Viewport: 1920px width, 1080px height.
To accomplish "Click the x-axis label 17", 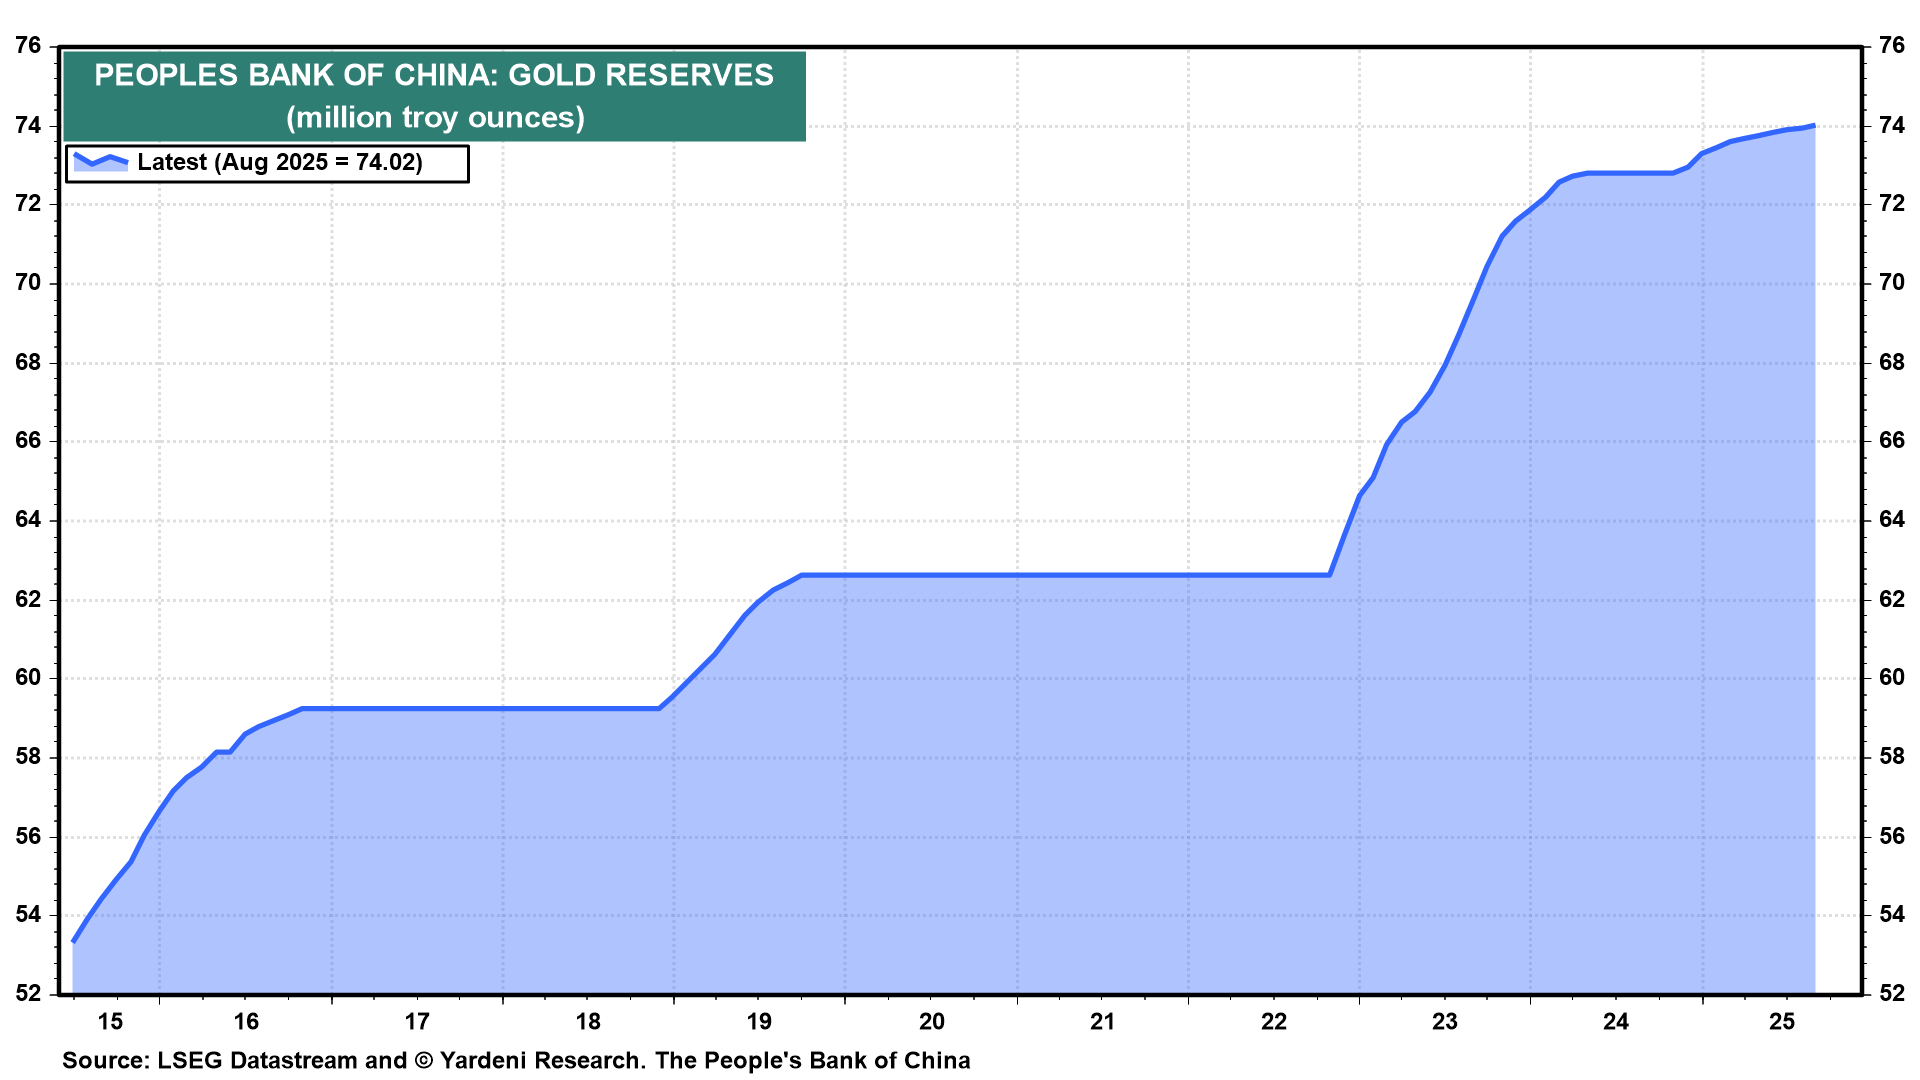I will coord(417,1021).
